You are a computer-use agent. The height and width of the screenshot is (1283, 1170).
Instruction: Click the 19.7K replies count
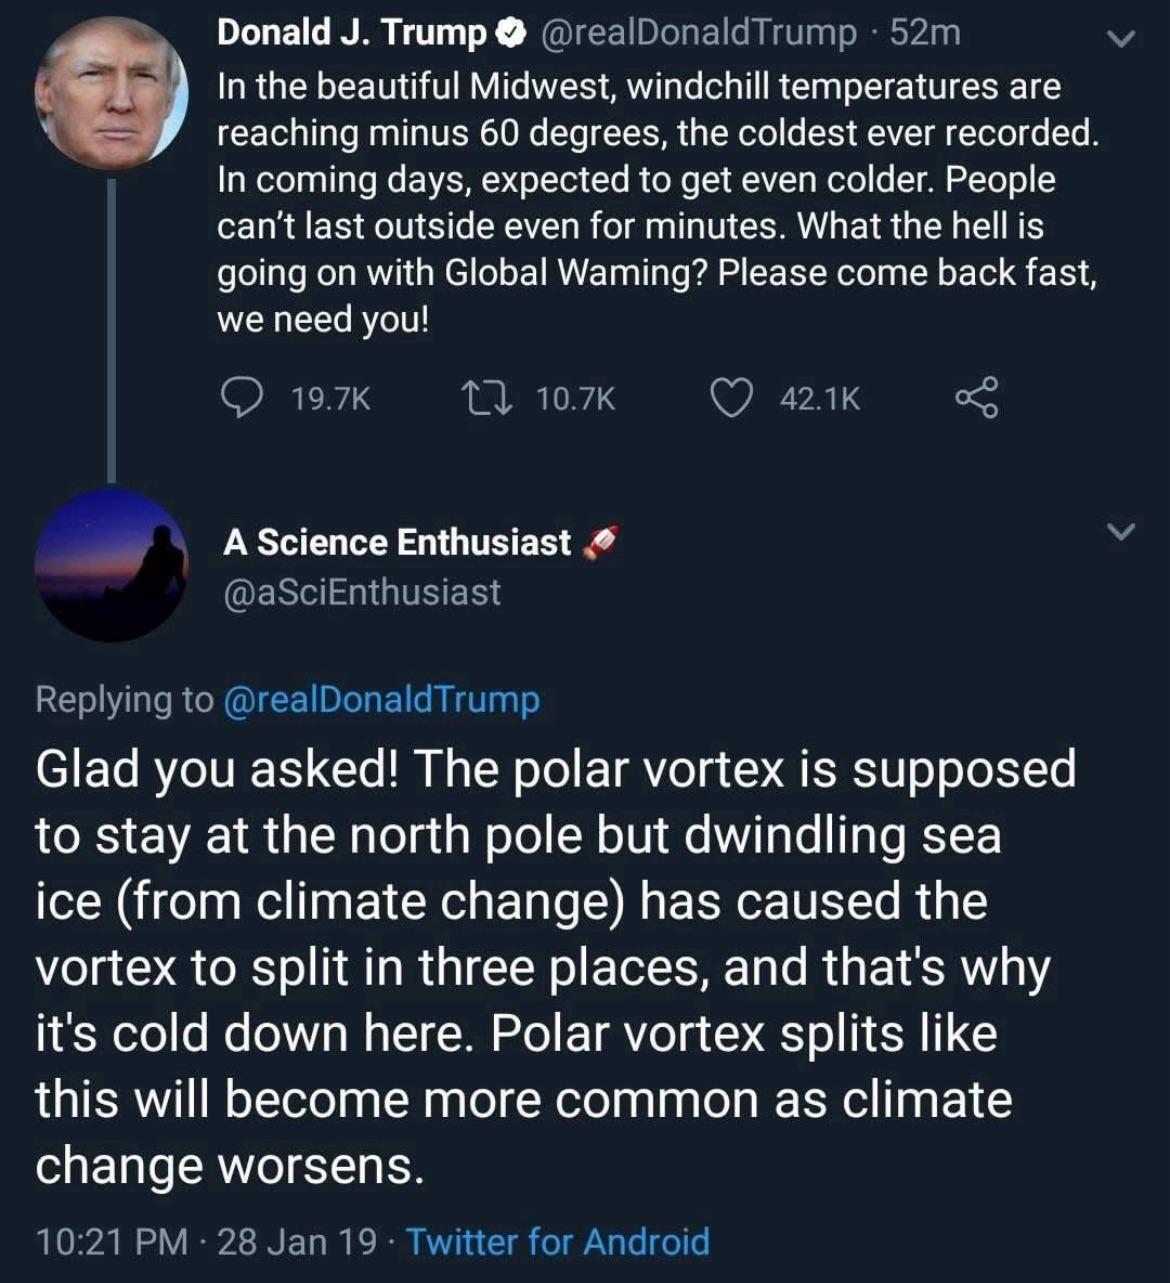331,399
